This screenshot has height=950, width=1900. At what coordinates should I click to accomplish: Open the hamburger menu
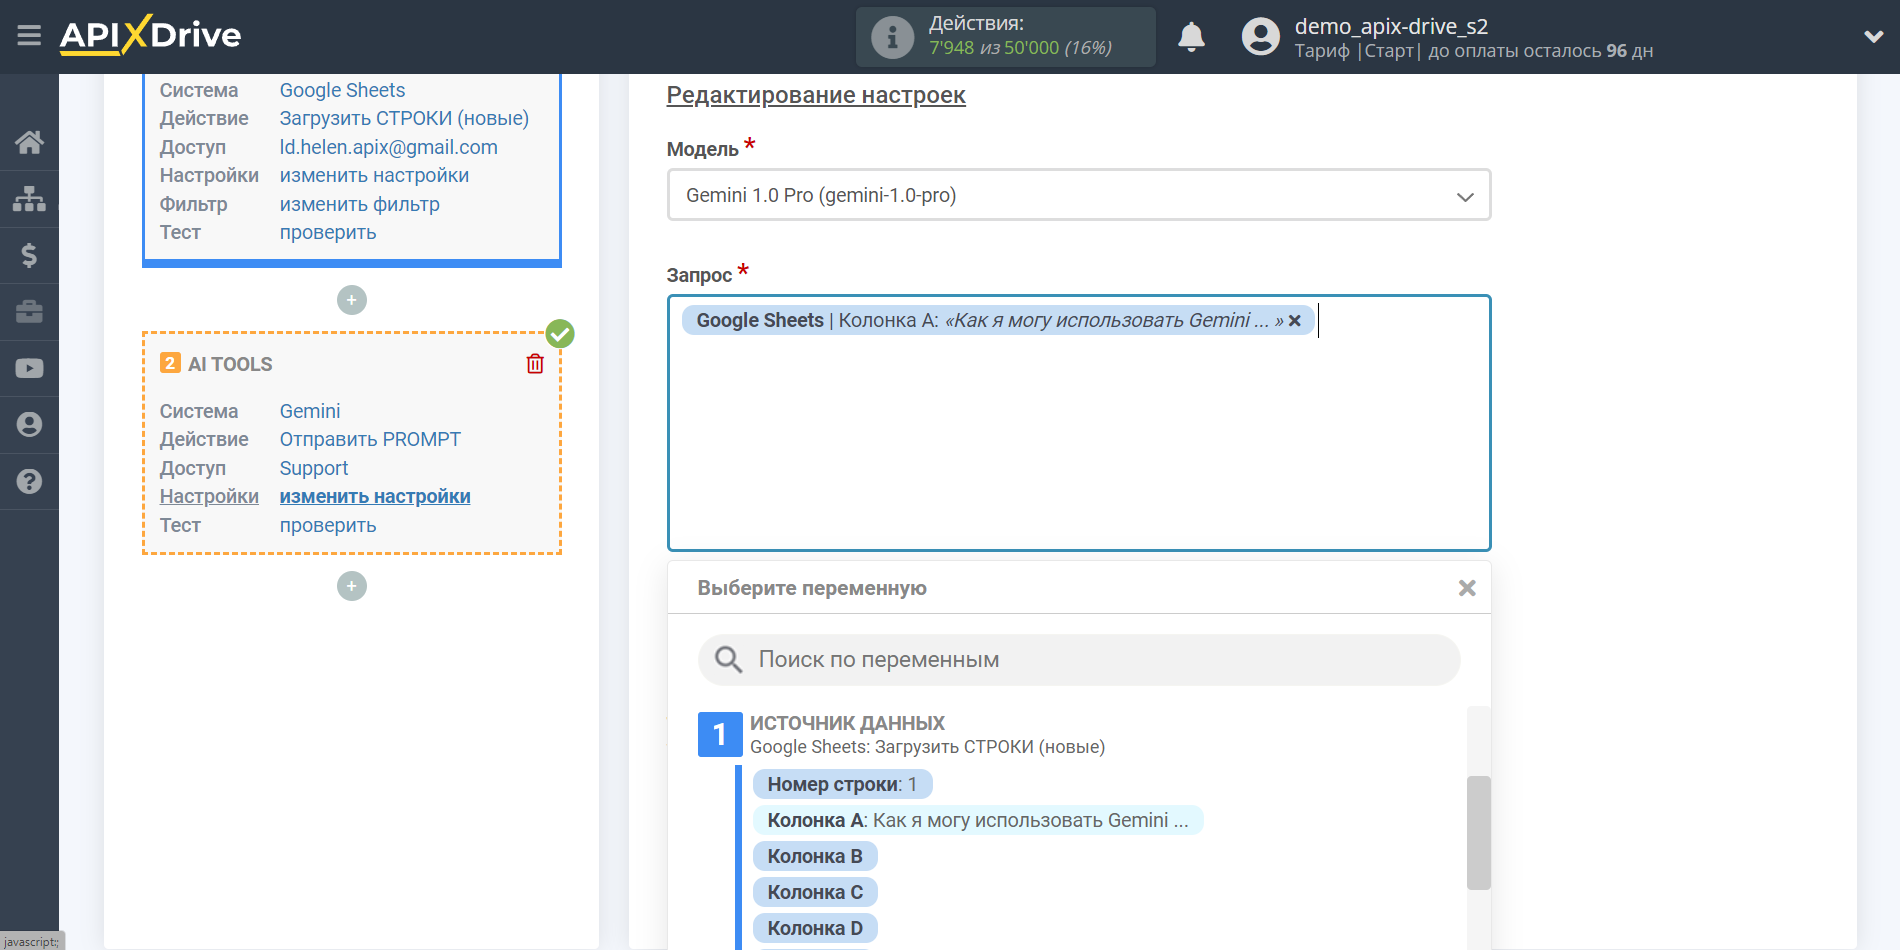pos(29,36)
